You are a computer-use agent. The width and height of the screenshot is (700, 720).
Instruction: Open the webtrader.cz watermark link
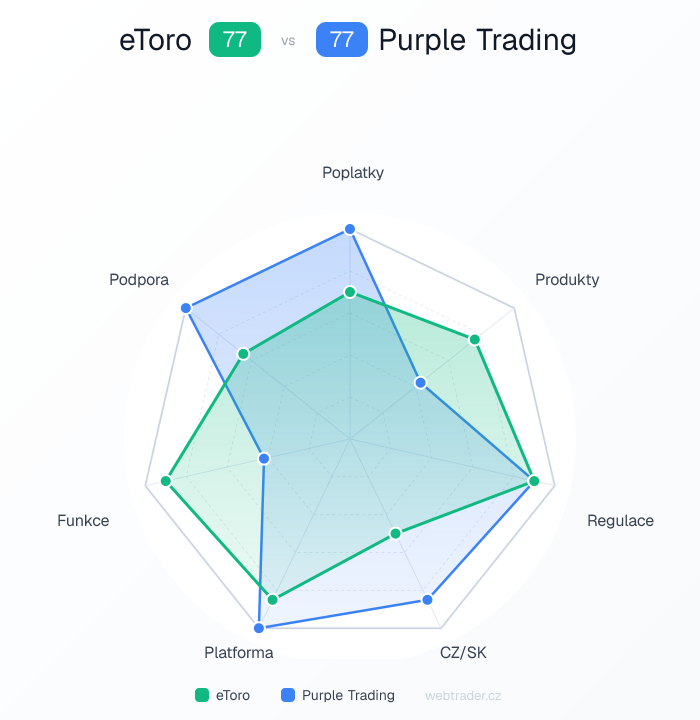[x=463, y=695]
